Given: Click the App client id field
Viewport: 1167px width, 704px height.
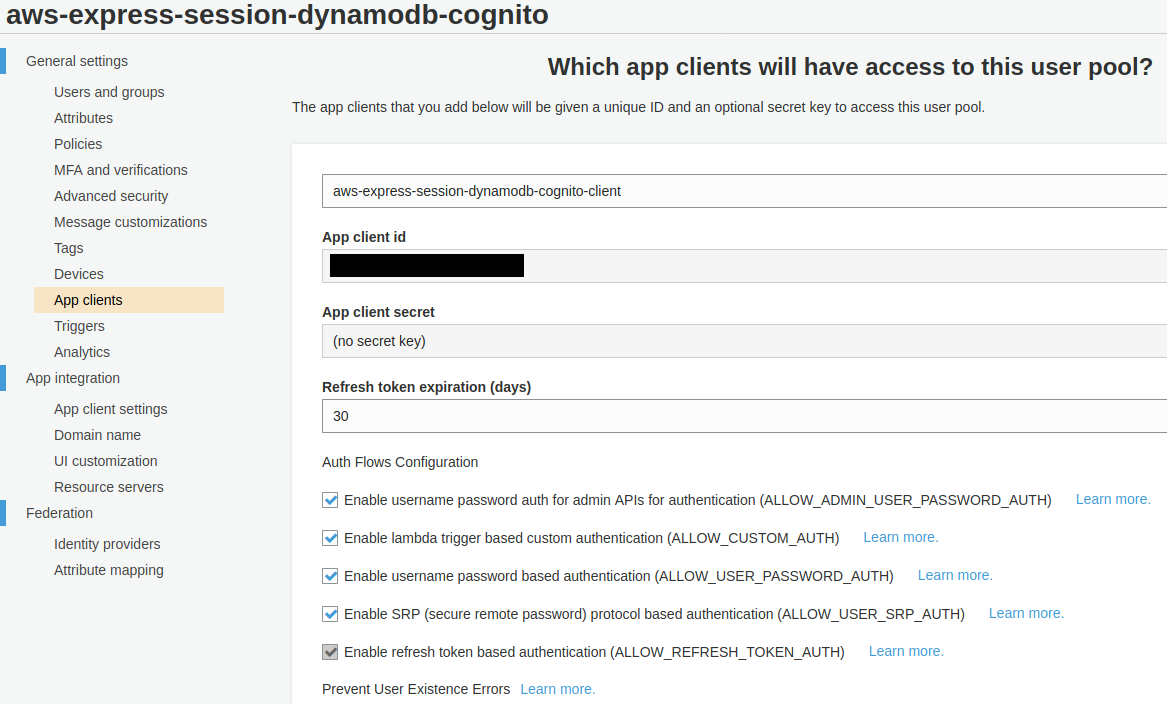Looking at the screenshot, I should click(744, 266).
